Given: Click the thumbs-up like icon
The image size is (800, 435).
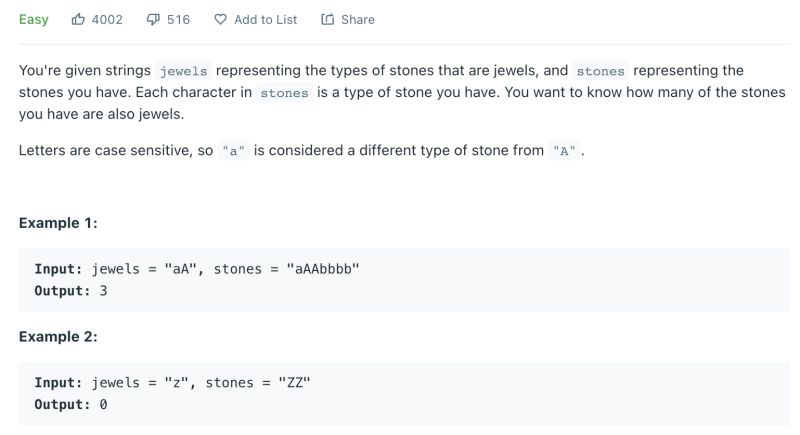Looking at the screenshot, I should pyautogui.click(x=78, y=19).
